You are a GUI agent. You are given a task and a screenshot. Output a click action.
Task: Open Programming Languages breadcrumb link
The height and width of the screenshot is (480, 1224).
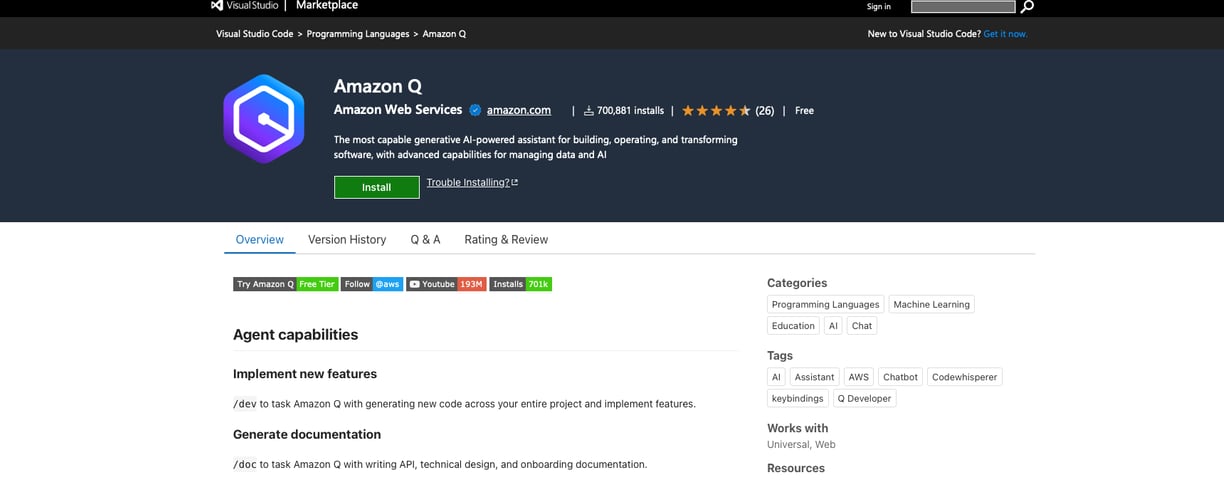coord(358,34)
